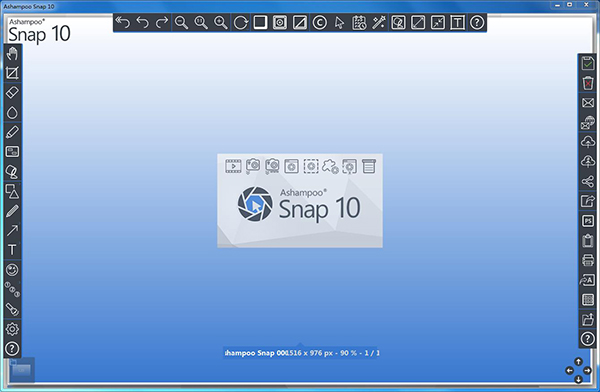
Task: Rotate the image with the circular arrow
Action: click(240, 23)
